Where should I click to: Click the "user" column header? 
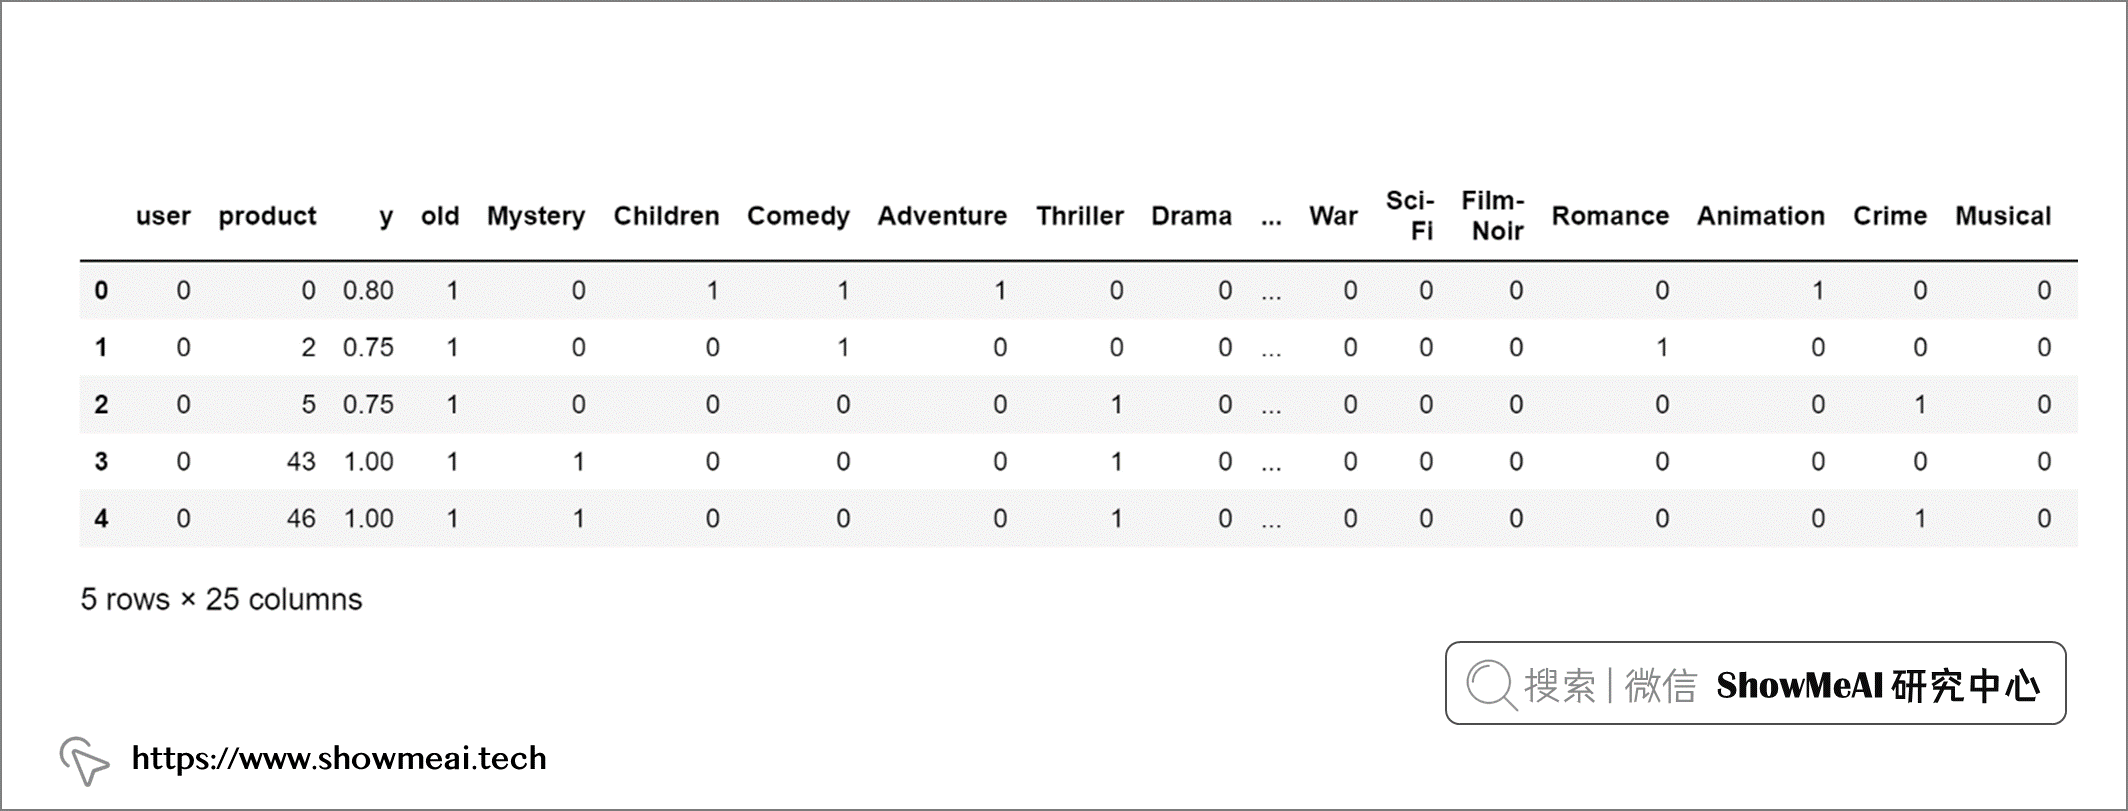(163, 216)
